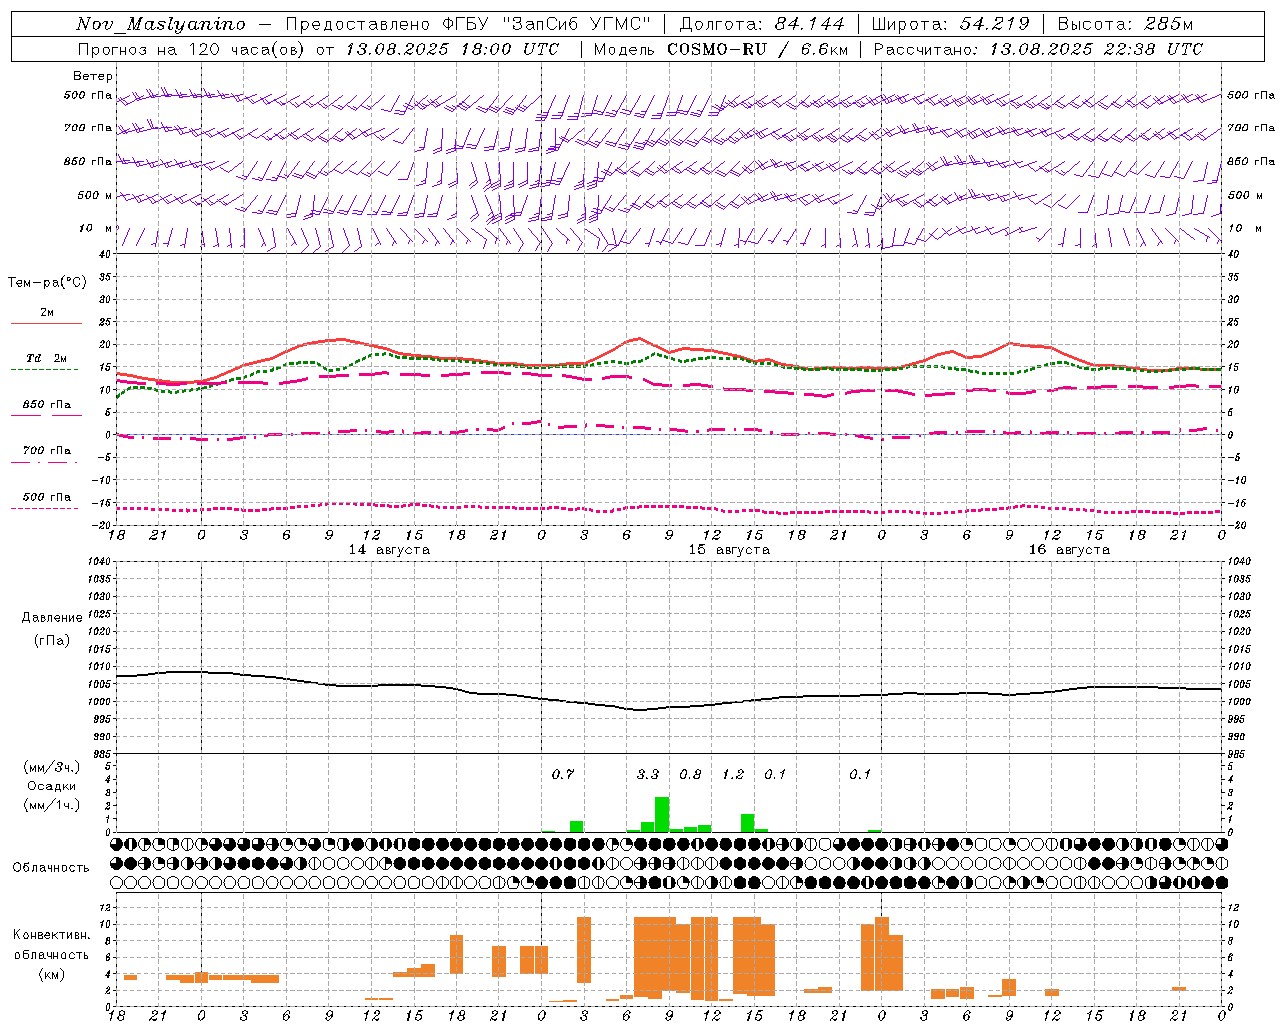Click the 'Ветер' wind panel label
This screenshot has height=1024, width=1280.
click(93, 76)
